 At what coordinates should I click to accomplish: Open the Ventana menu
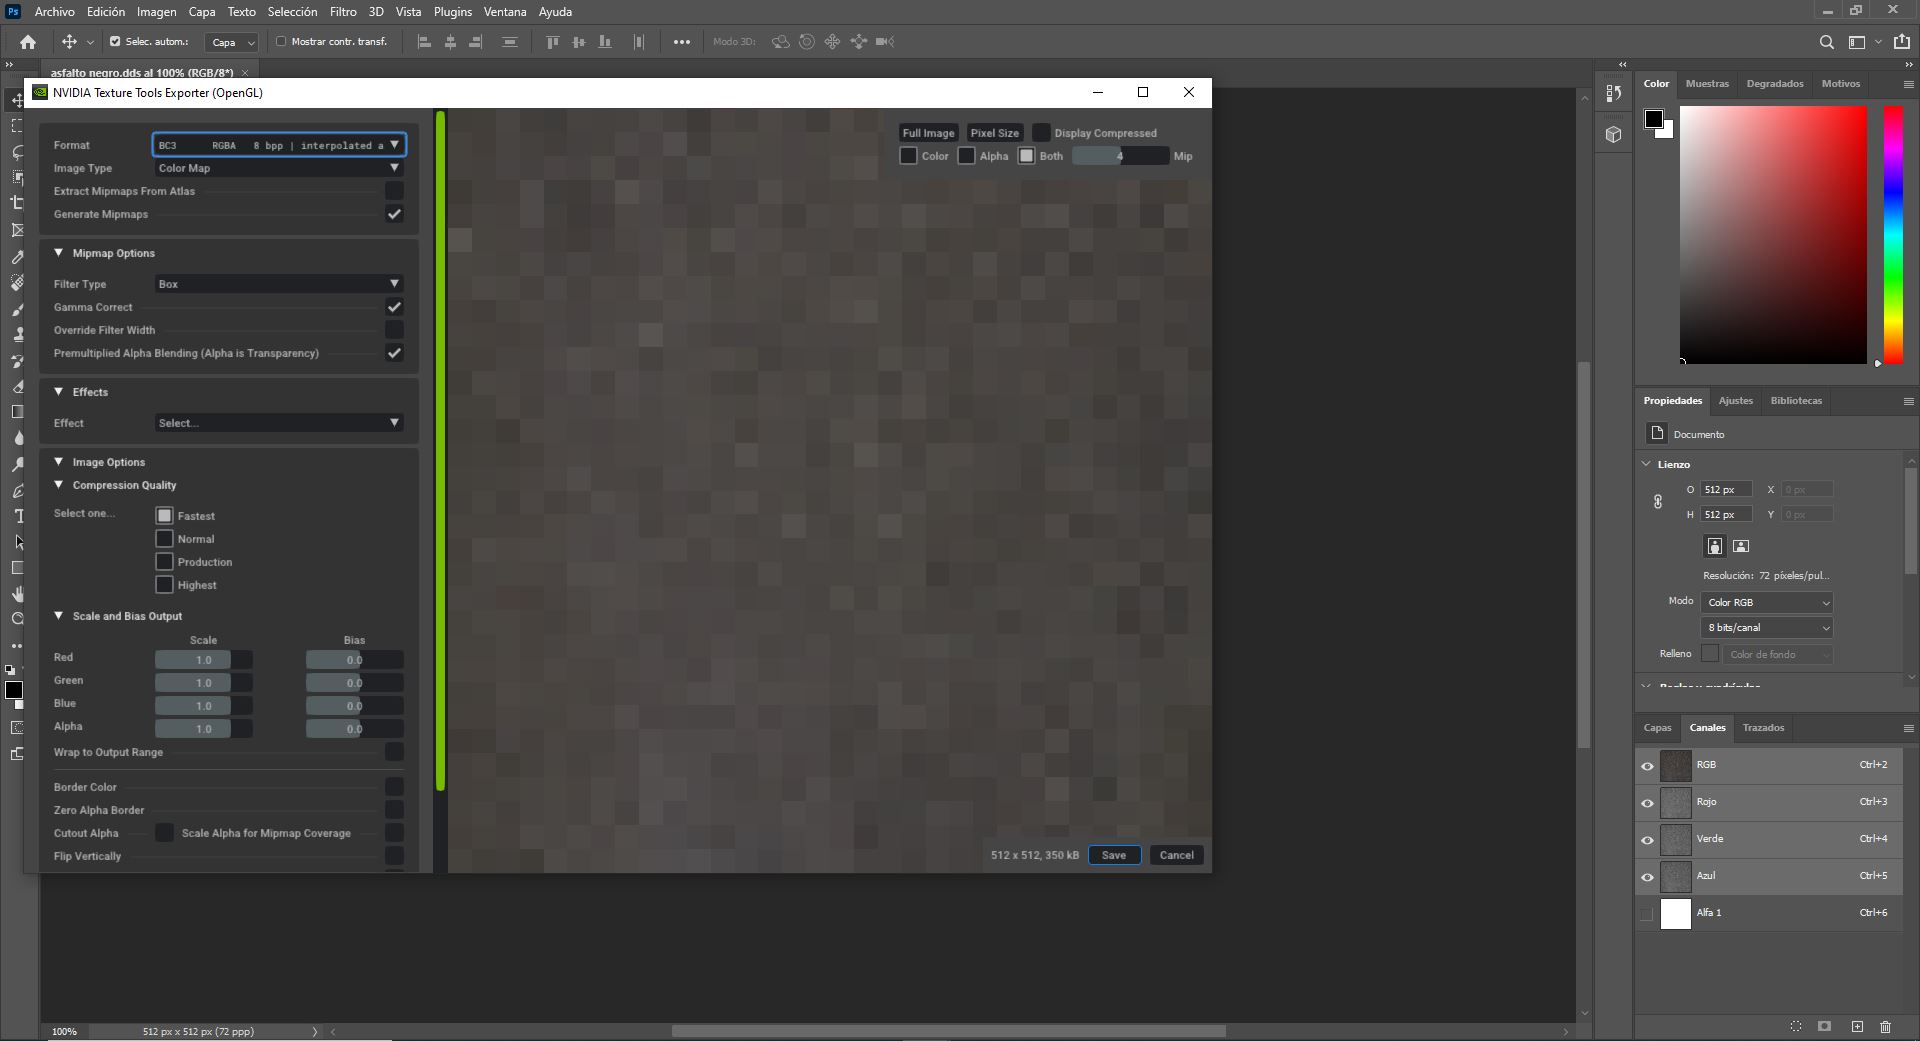(x=505, y=12)
